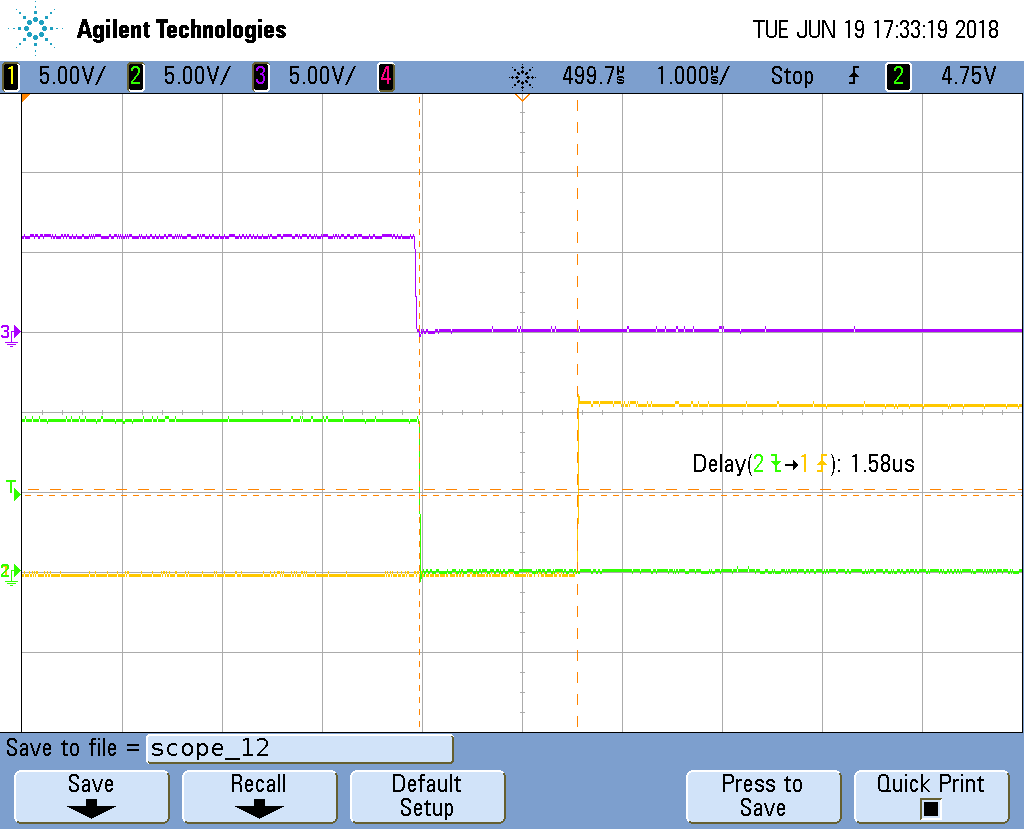Click the 499.7 delay time value

pos(594,76)
